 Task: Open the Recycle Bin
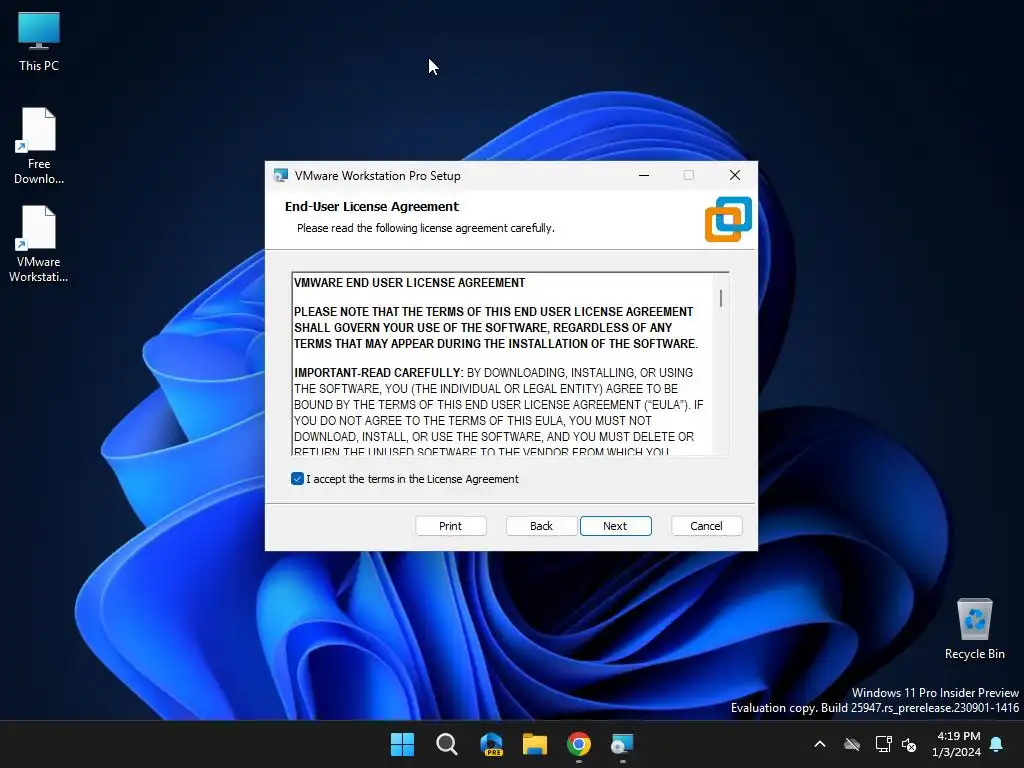974,629
